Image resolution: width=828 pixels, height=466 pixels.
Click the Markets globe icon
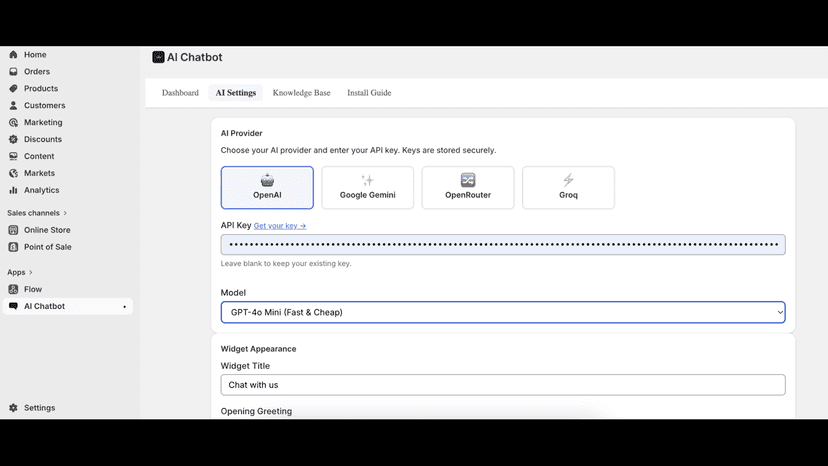point(13,173)
